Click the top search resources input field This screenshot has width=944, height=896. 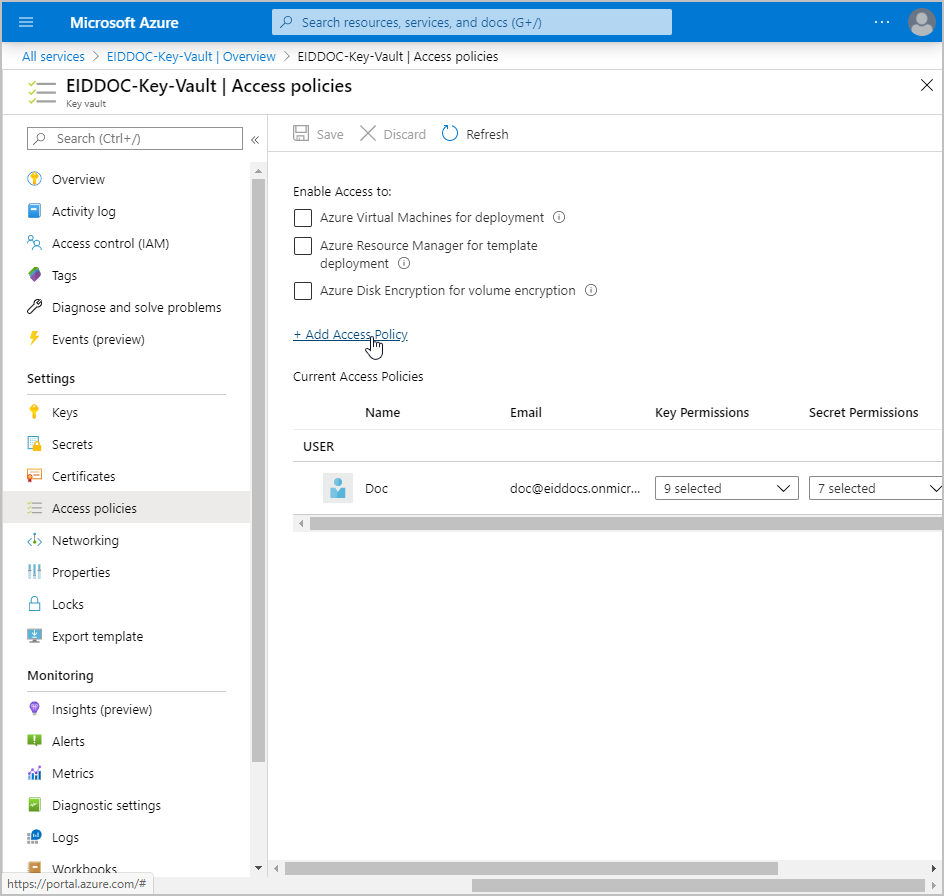pyautogui.click(x=472, y=22)
